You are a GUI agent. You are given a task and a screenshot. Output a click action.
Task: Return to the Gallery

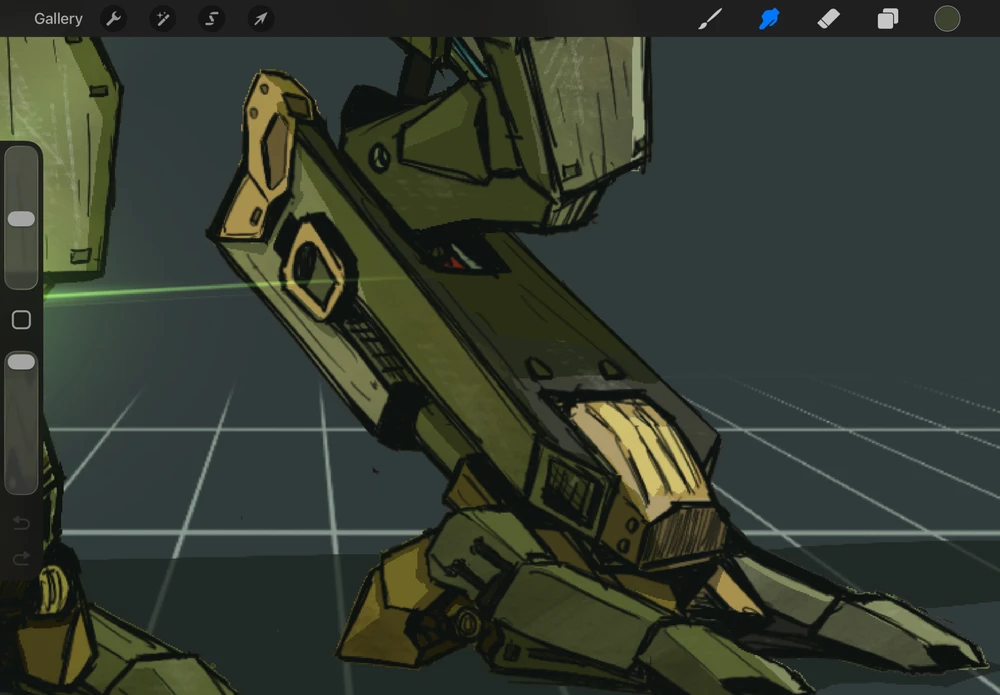(58, 19)
